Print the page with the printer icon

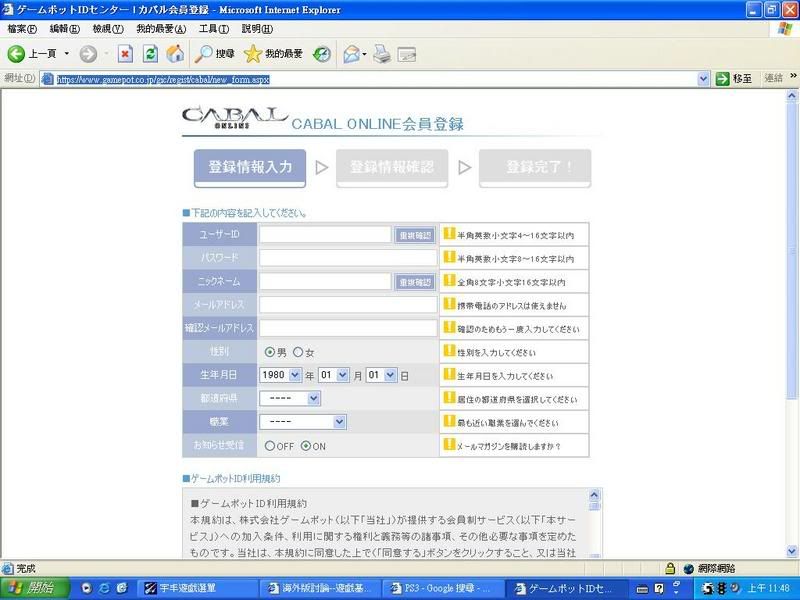[x=382, y=54]
